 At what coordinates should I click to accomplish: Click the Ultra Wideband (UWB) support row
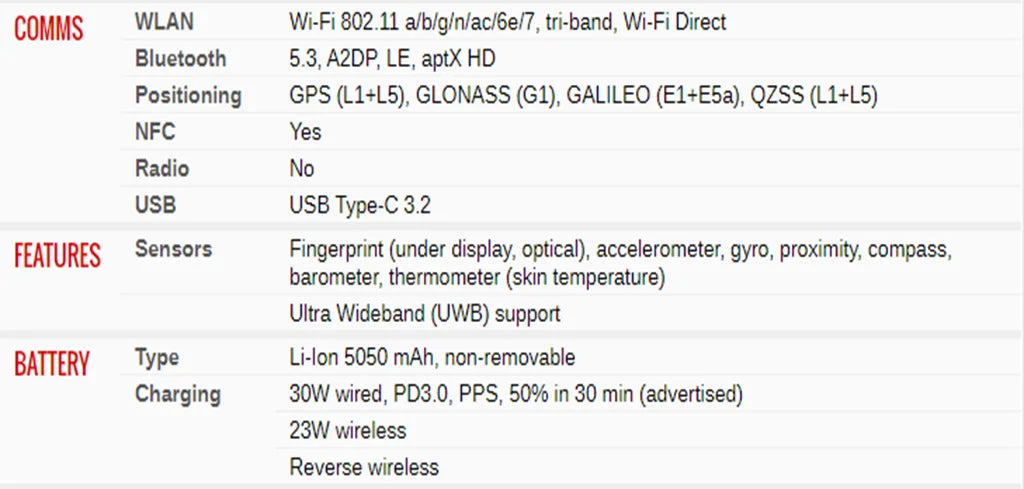point(424,314)
